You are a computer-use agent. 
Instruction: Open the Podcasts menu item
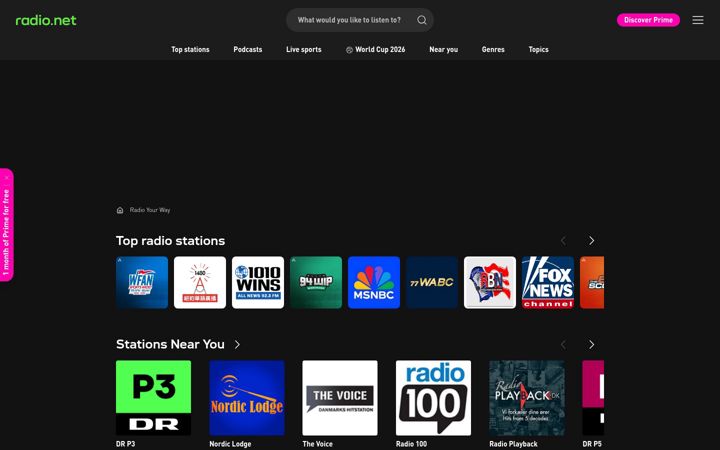(248, 49)
